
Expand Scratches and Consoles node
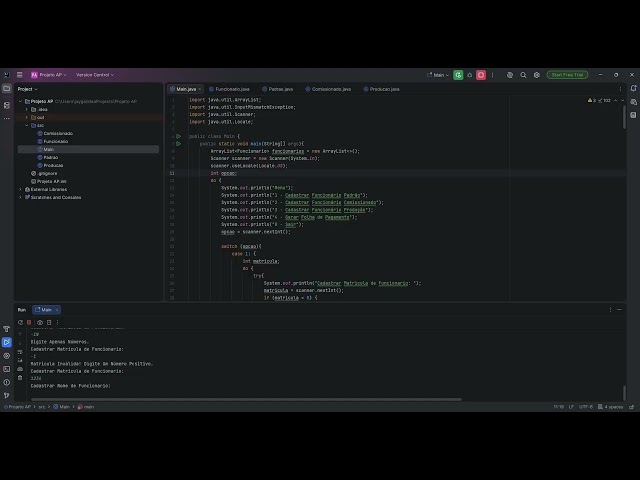click(x=20, y=197)
